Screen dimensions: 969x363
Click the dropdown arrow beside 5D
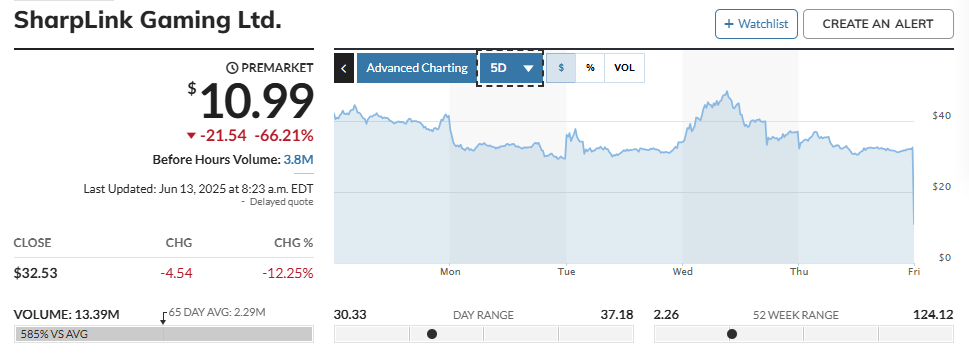coord(528,69)
